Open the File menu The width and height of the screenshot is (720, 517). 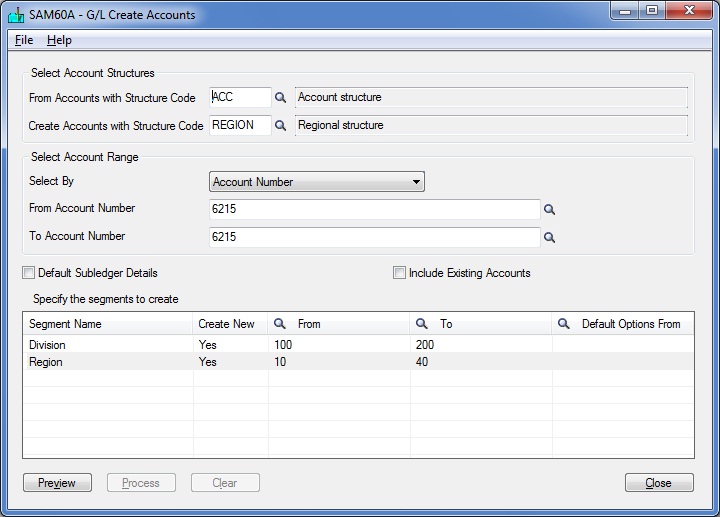[x=24, y=40]
